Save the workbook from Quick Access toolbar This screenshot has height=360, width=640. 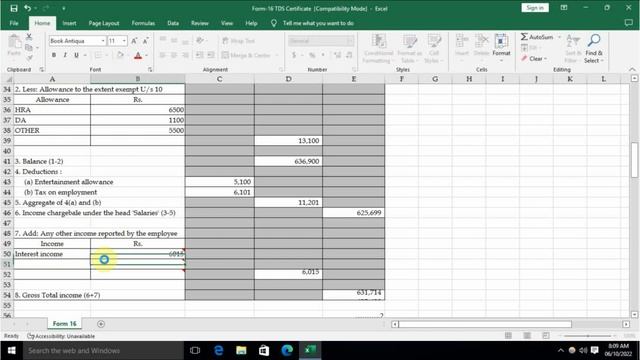coord(14,8)
